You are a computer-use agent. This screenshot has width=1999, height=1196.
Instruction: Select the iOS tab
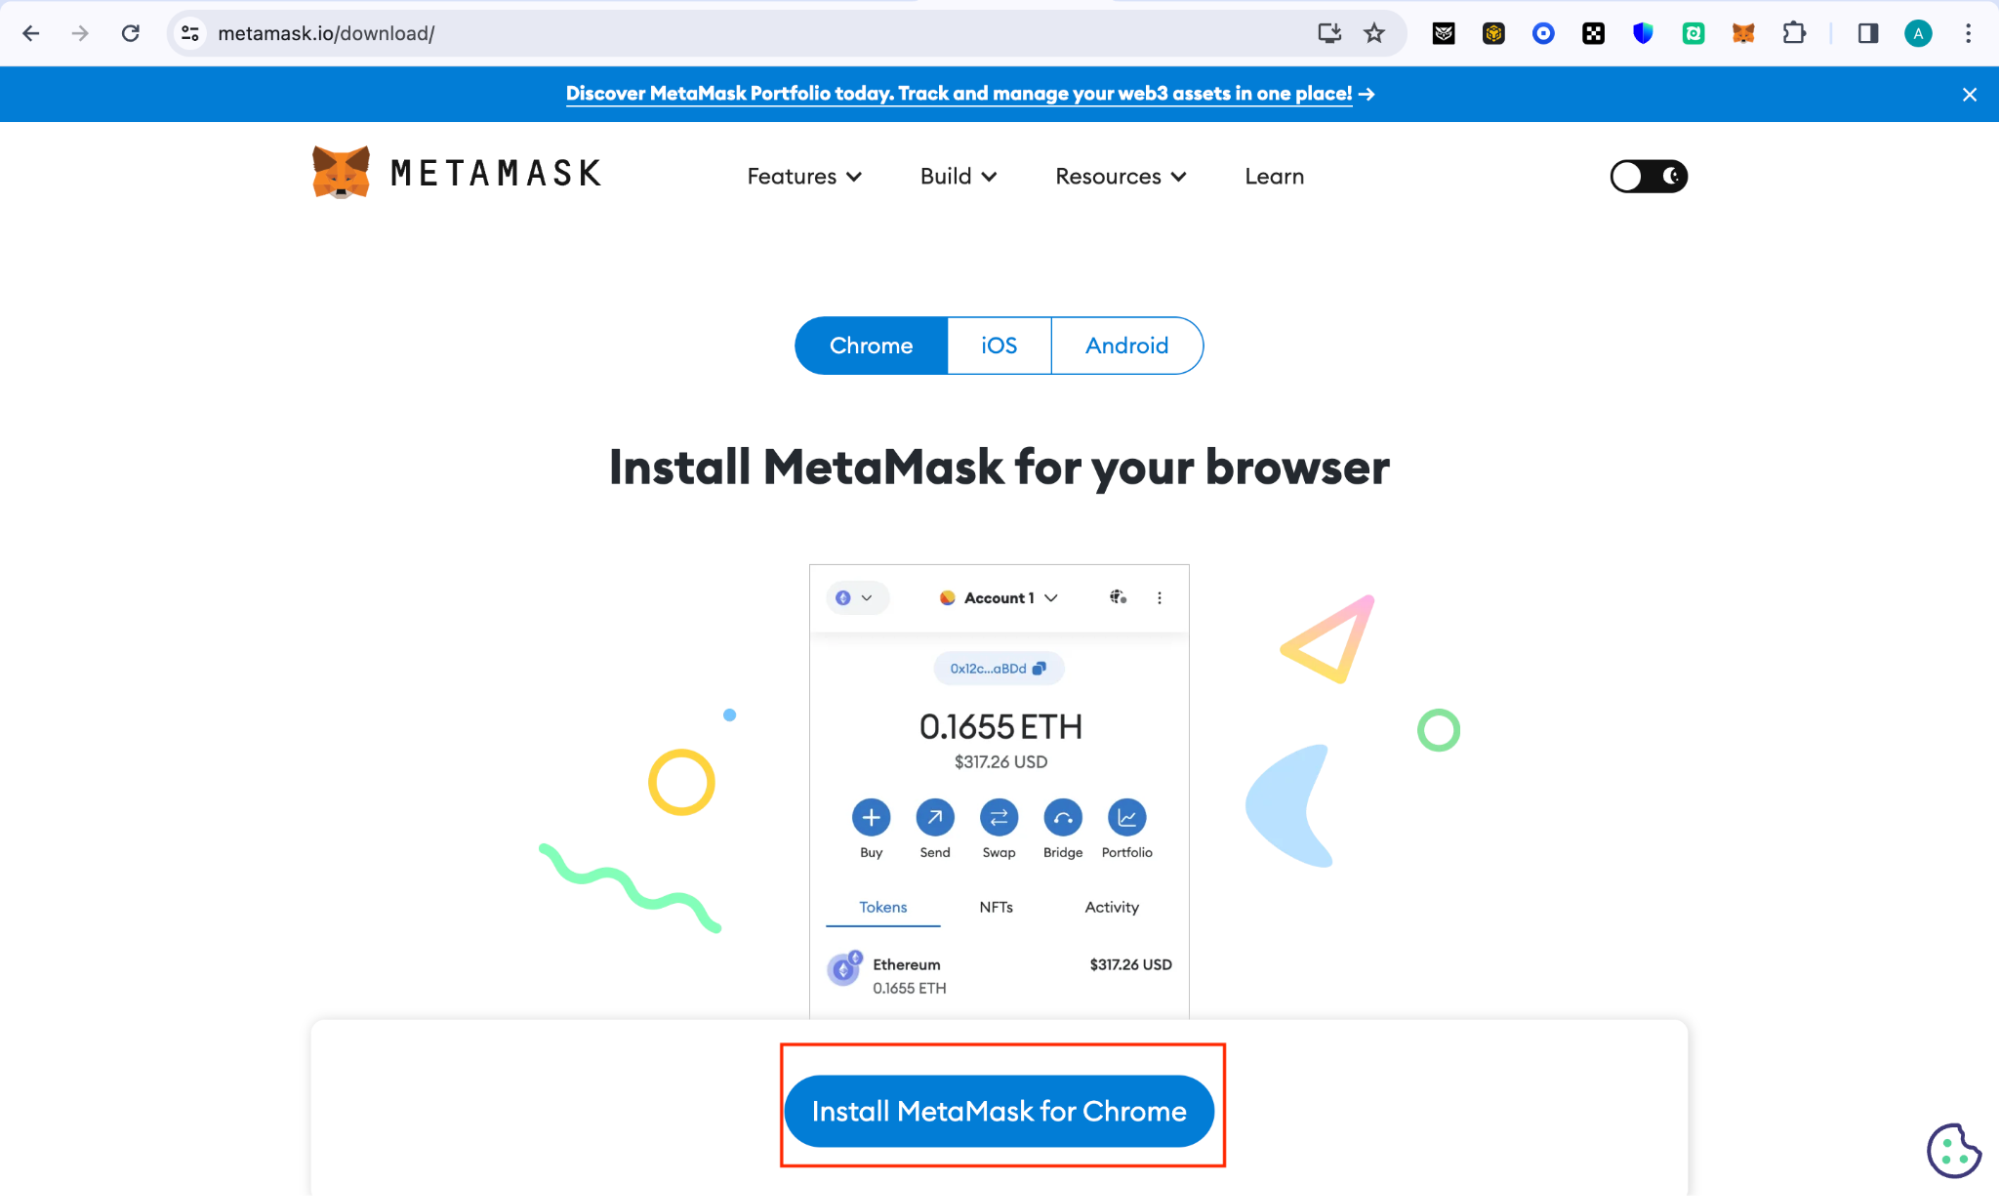(x=997, y=345)
